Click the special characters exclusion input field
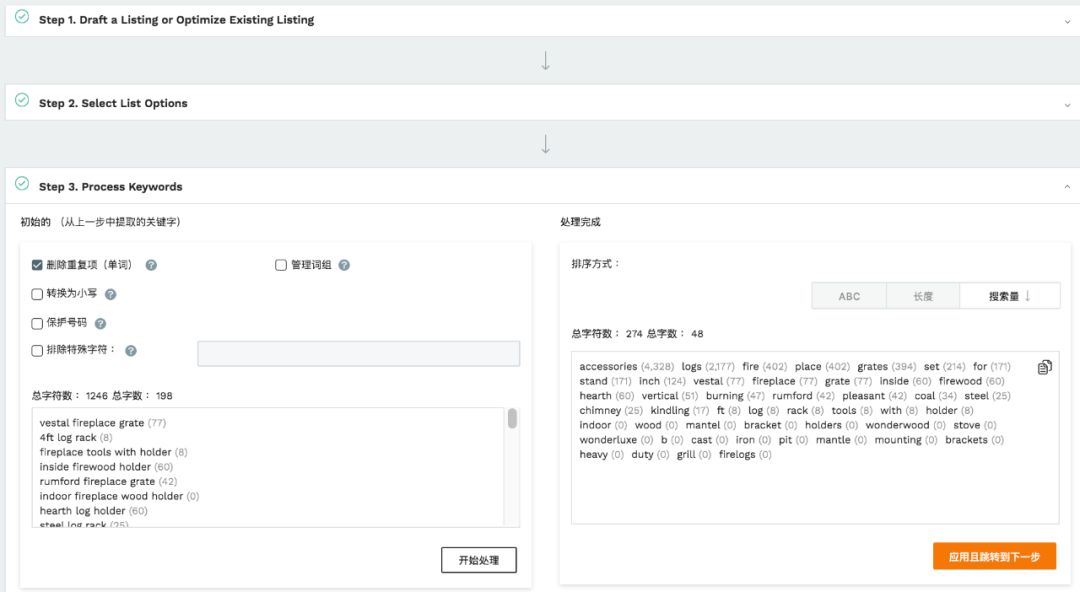This screenshot has width=1080, height=592. [358, 354]
